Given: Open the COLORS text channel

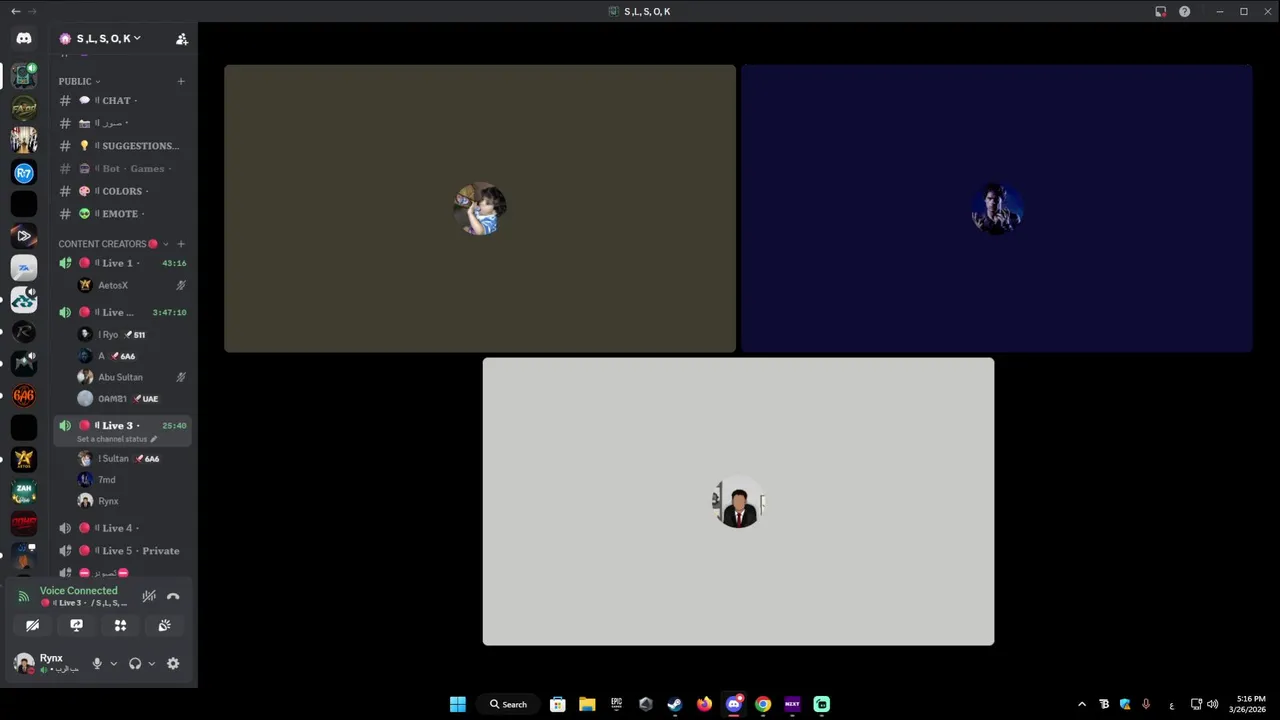Looking at the screenshot, I should point(123,191).
